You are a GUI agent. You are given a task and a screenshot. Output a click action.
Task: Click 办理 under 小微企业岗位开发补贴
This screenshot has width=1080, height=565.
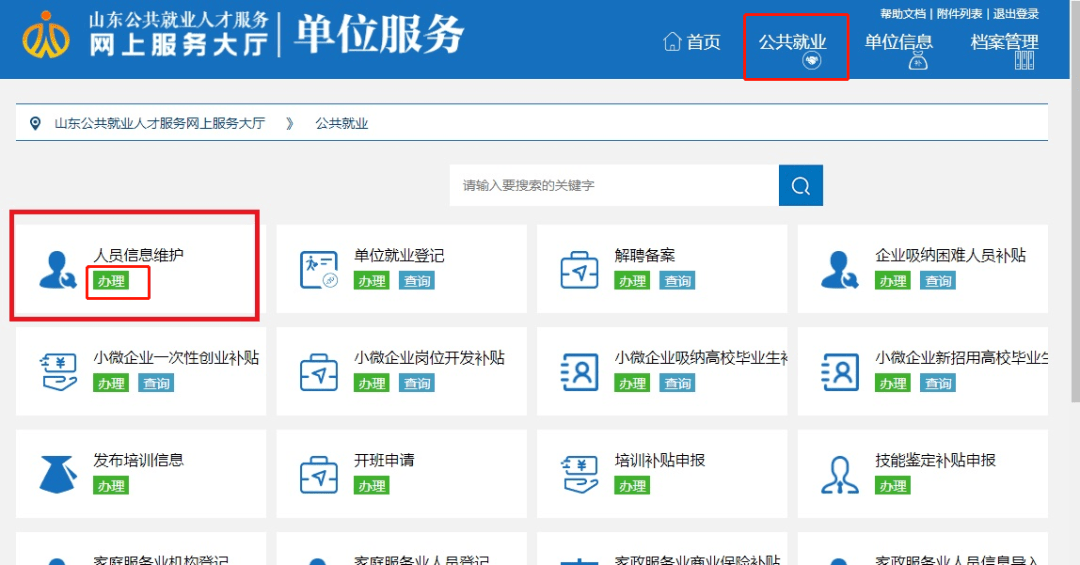[372, 383]
